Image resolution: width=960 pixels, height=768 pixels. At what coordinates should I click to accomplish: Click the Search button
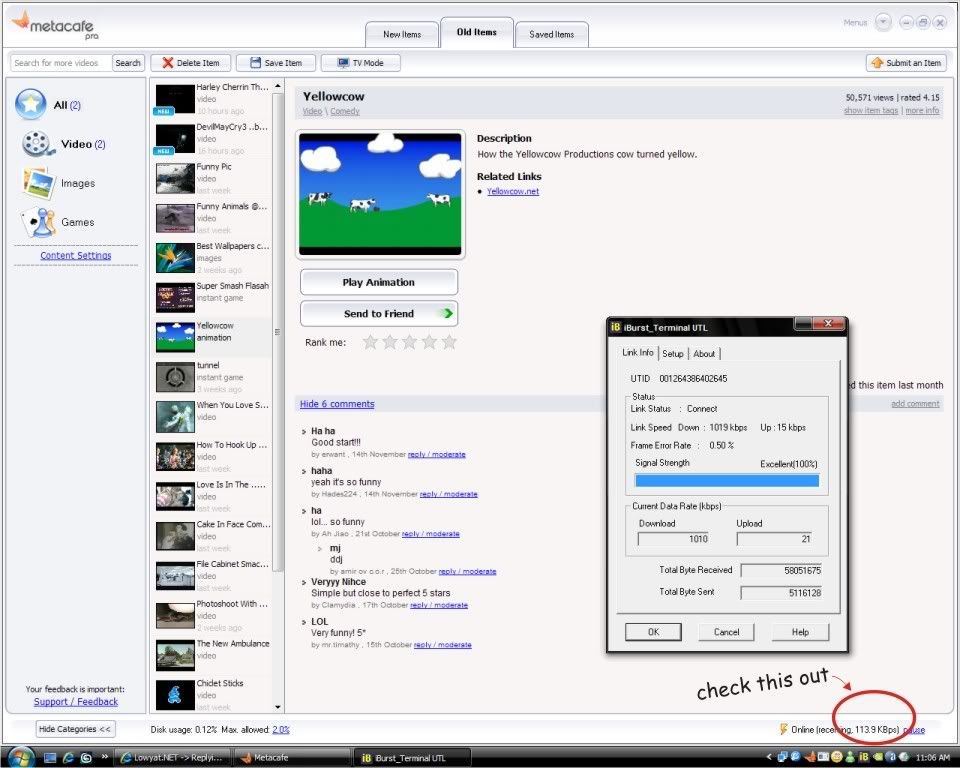[x=128, y=62]
